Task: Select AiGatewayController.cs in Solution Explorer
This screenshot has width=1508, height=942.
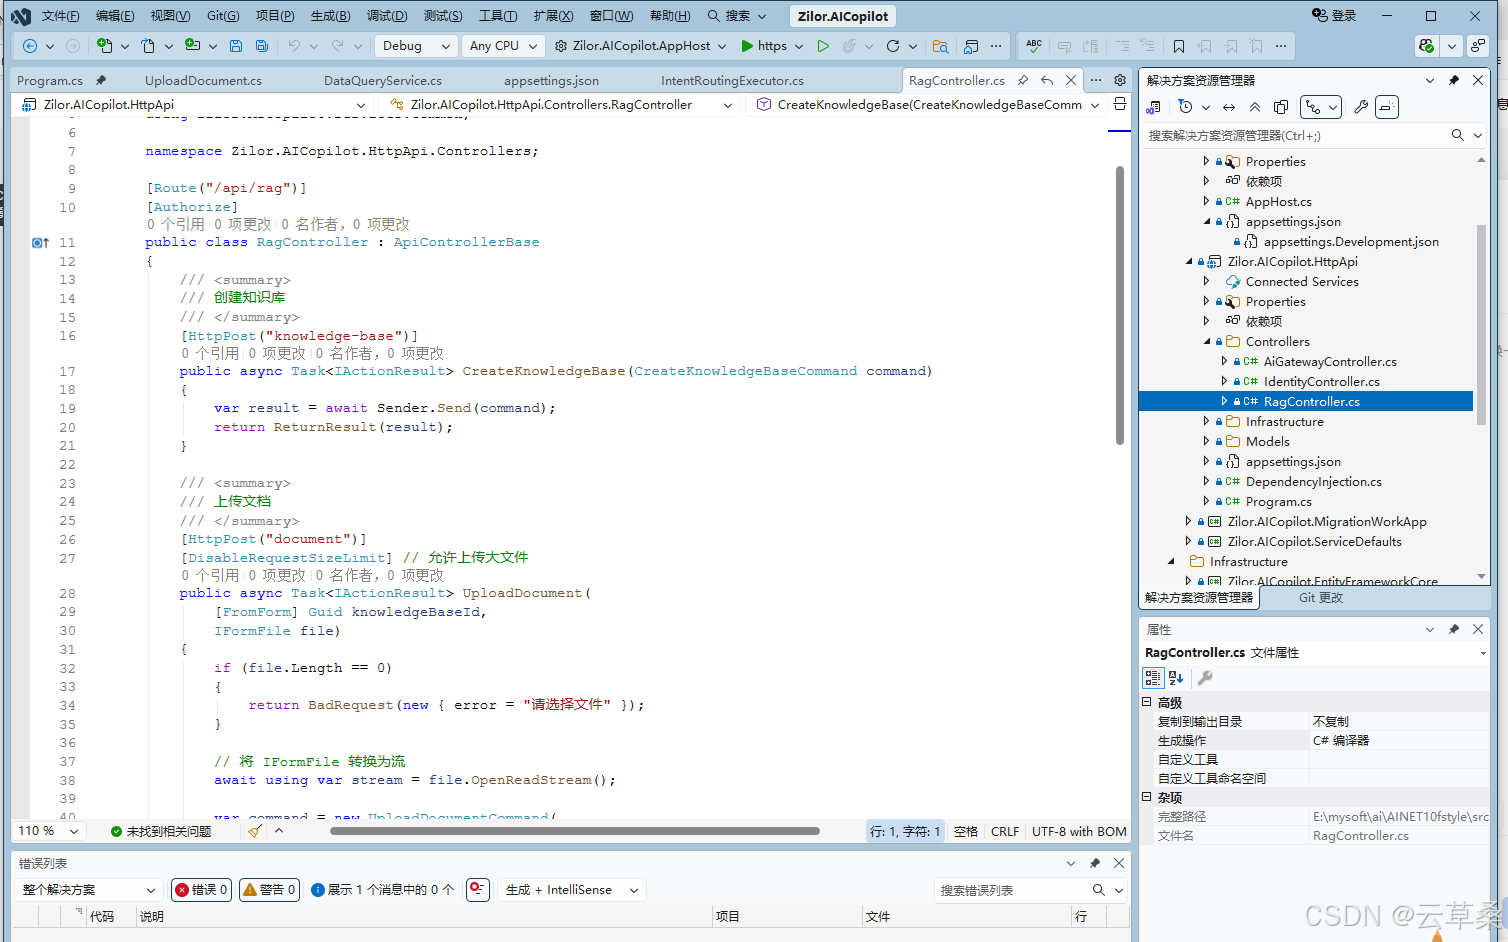Action: pyautogui.click(x=1330, y=361)
